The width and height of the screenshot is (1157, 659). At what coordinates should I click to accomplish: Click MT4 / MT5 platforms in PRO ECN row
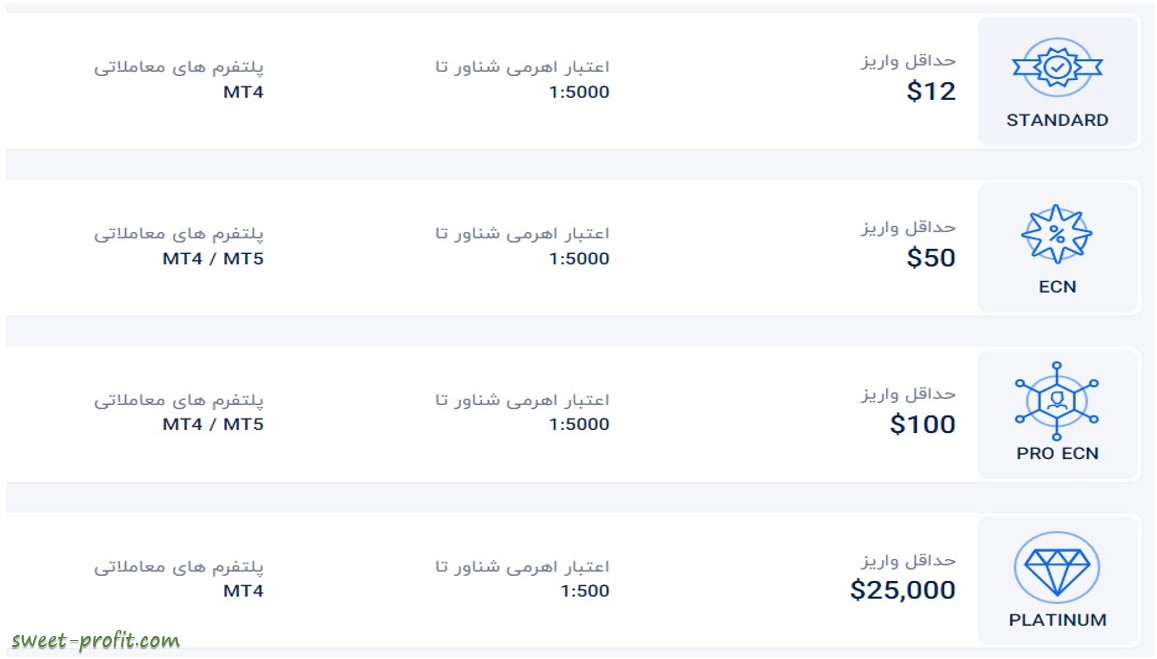pyautogui.click(x=213, y=424)
